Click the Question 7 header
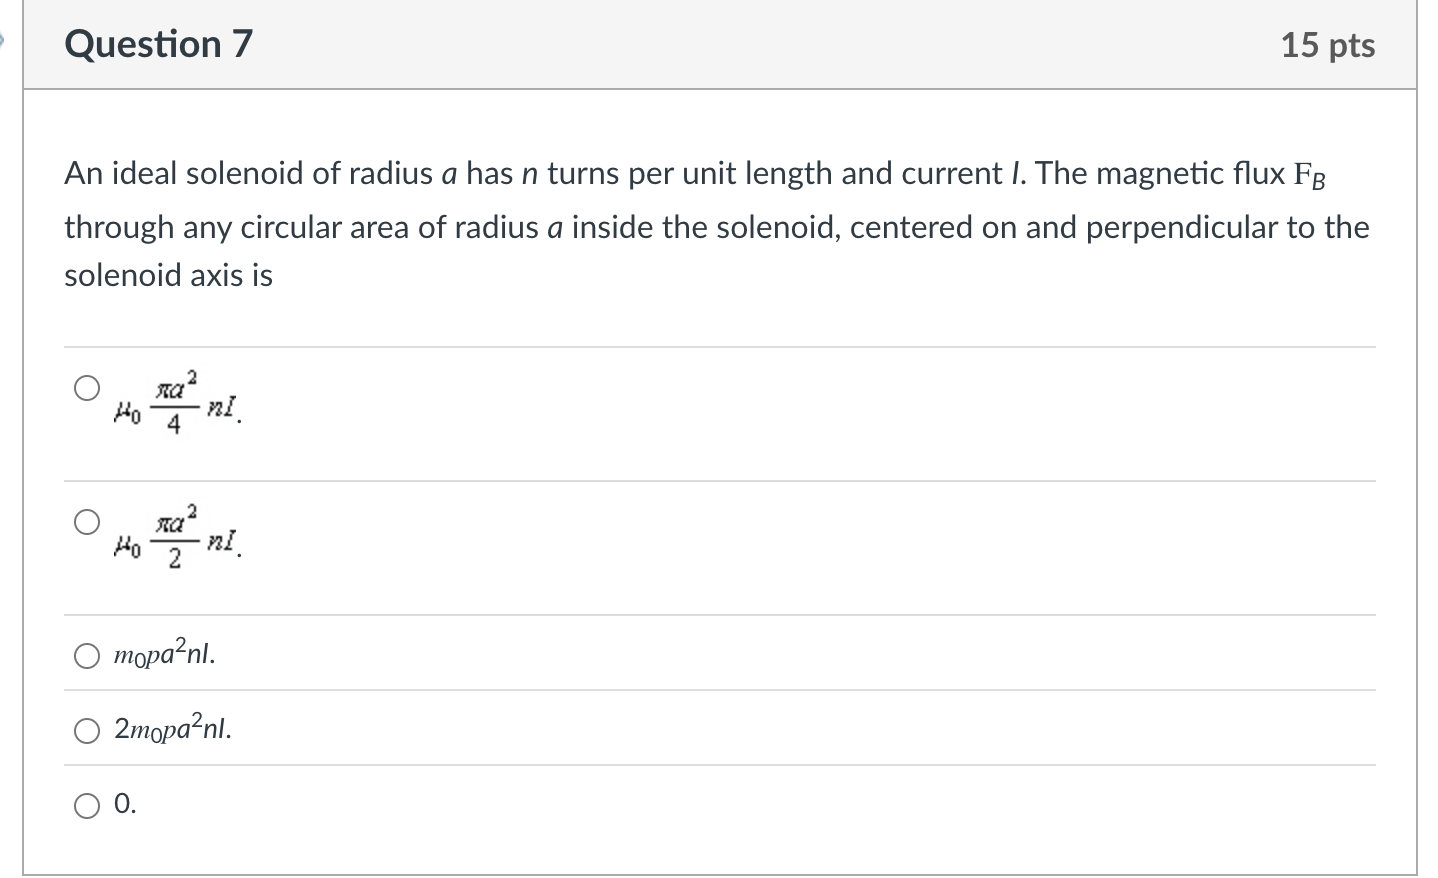Viewport: 1438px width, 878px height. 155,44
